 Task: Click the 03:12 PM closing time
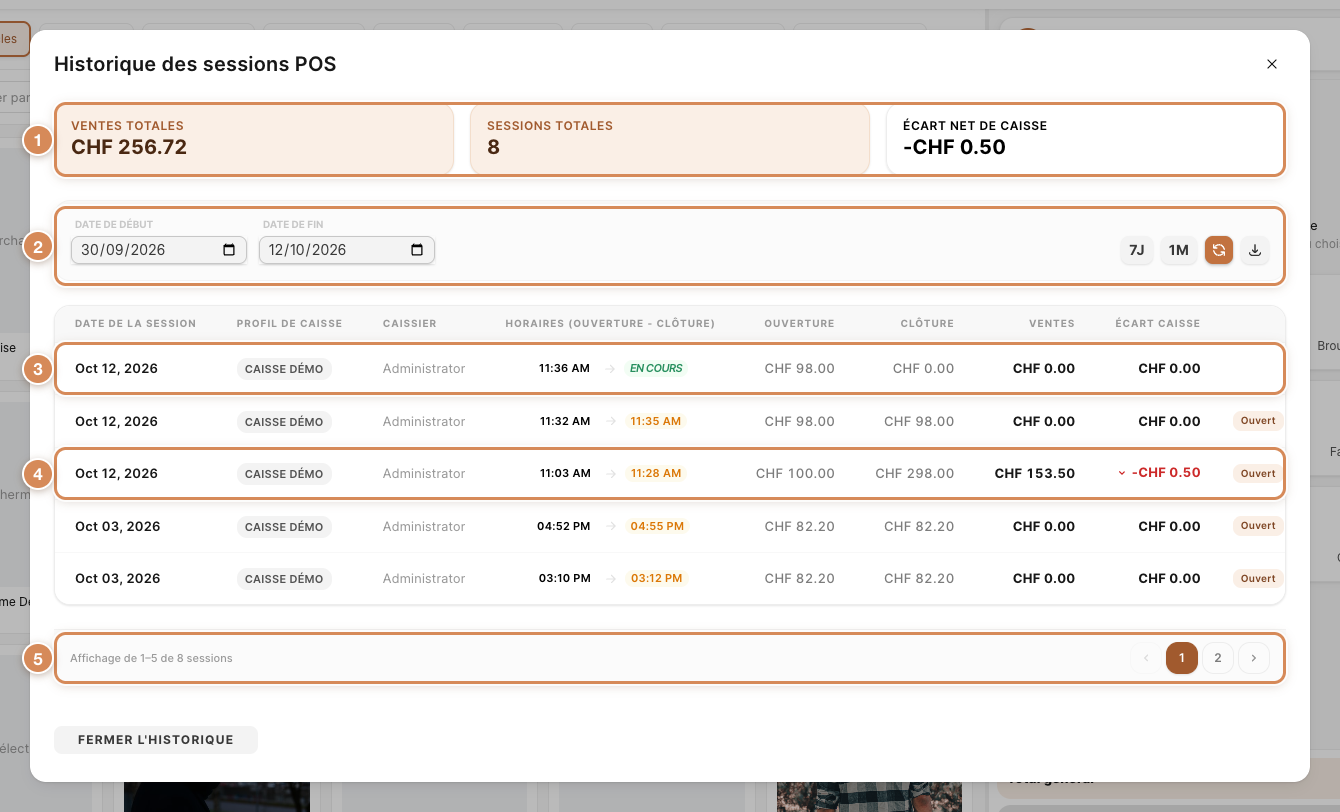click(657, 578)
